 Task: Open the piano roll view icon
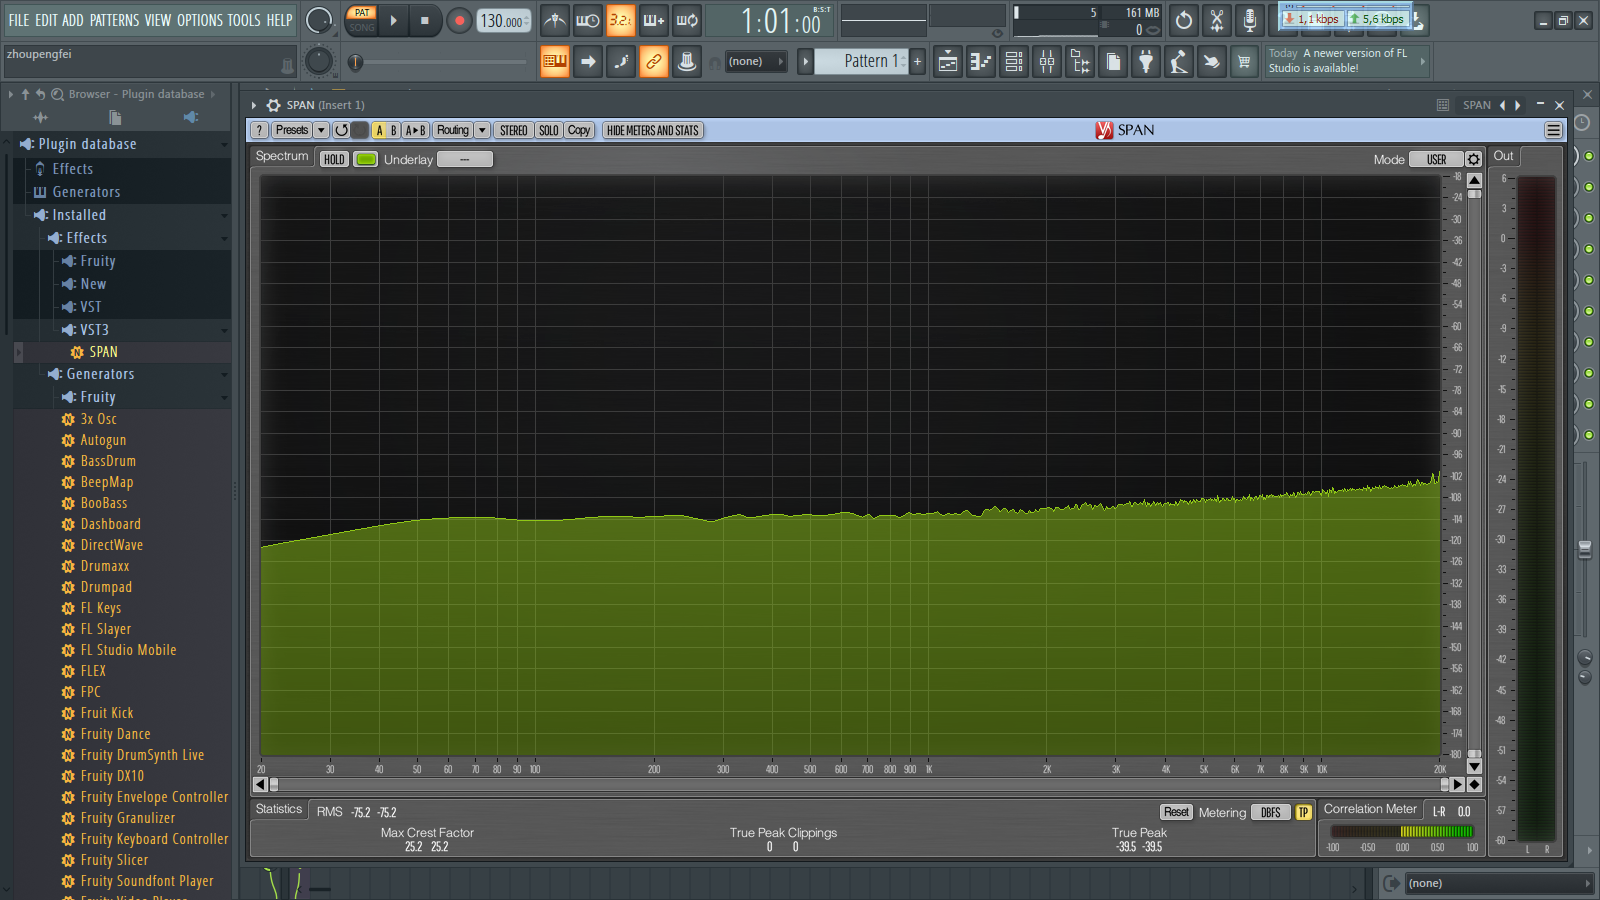pyautogui.click(x=981, y=62)
